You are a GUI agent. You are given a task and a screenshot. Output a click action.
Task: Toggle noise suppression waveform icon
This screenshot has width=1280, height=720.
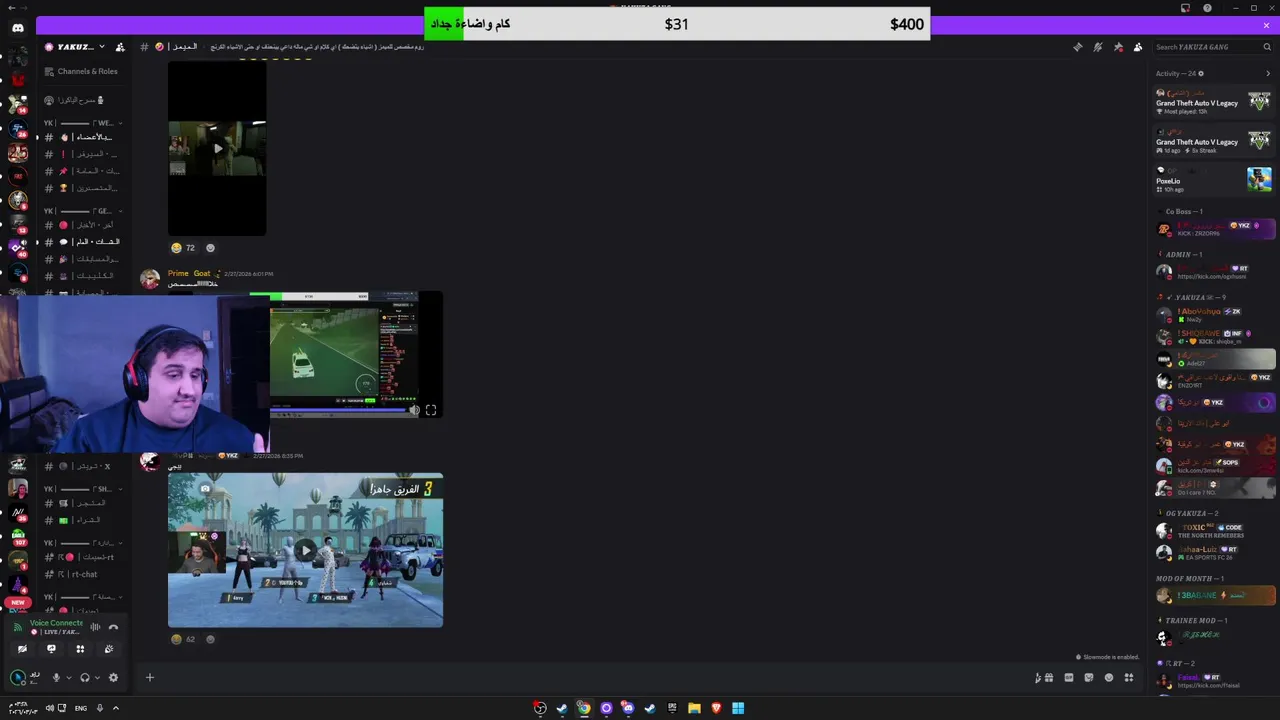(x=95, y=627)
